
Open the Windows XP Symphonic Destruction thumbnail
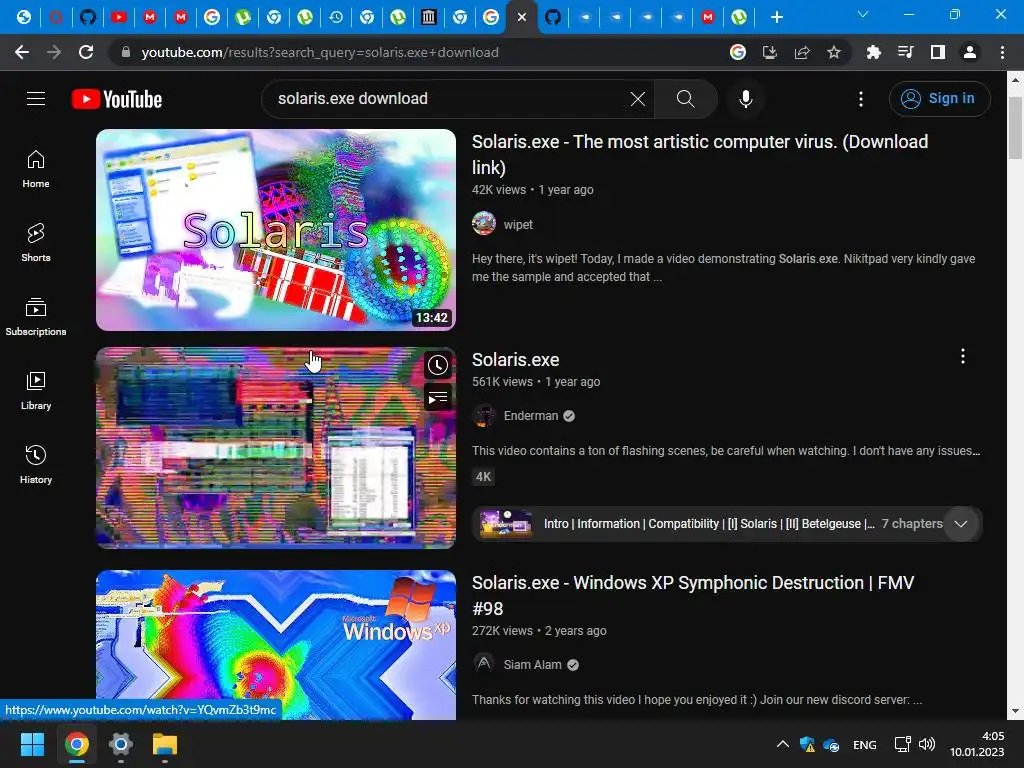[x=276, y=645]
